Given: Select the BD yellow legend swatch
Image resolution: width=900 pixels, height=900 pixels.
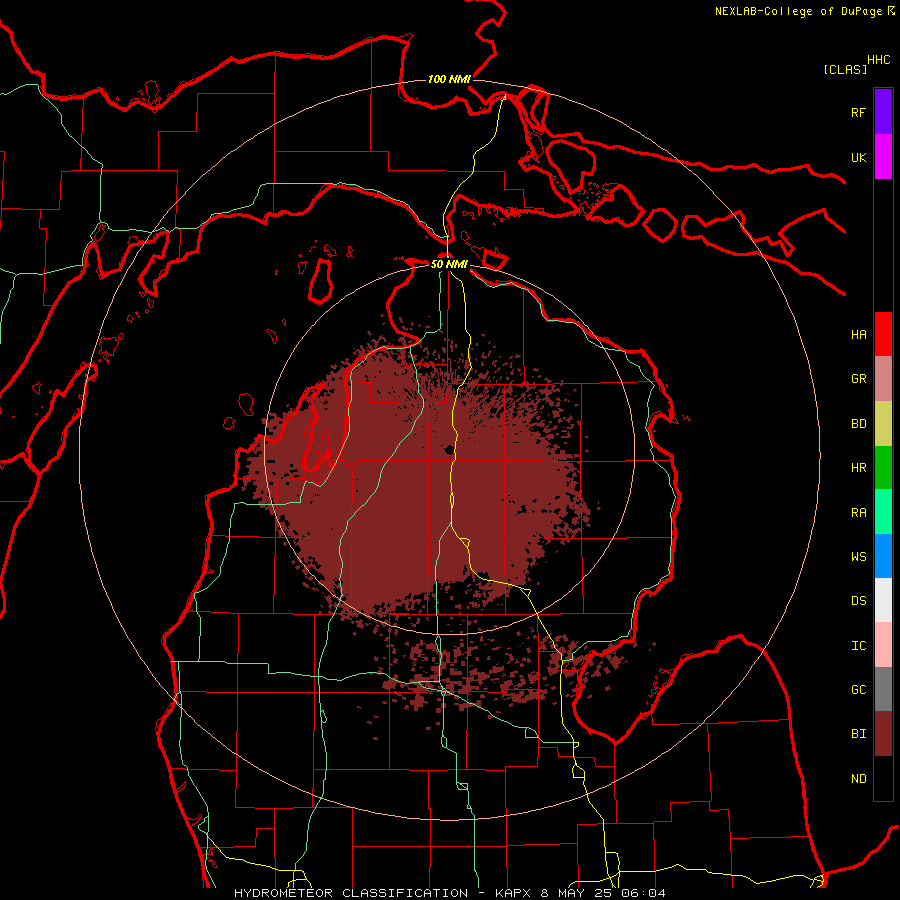Looking at the screenshot, I should point(883,424).
